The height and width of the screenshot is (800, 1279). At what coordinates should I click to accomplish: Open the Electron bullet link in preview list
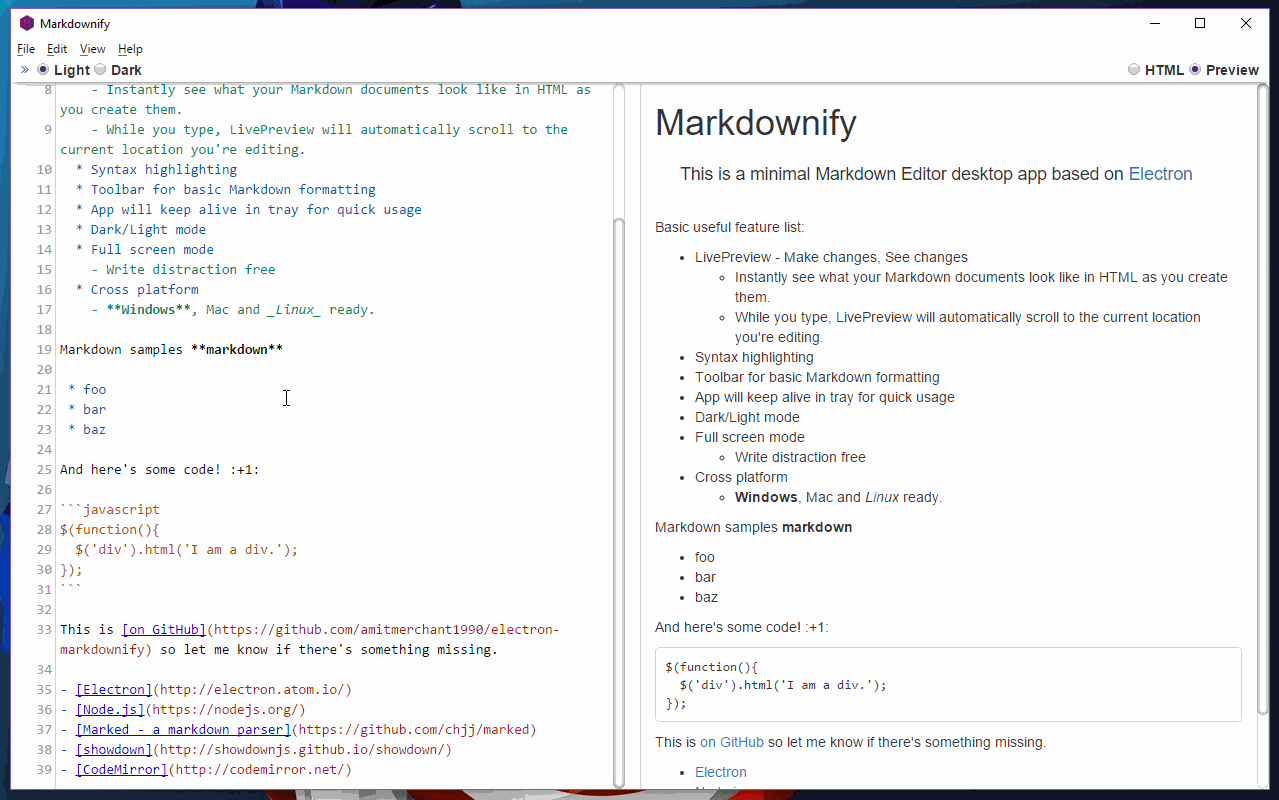[721, 772]
